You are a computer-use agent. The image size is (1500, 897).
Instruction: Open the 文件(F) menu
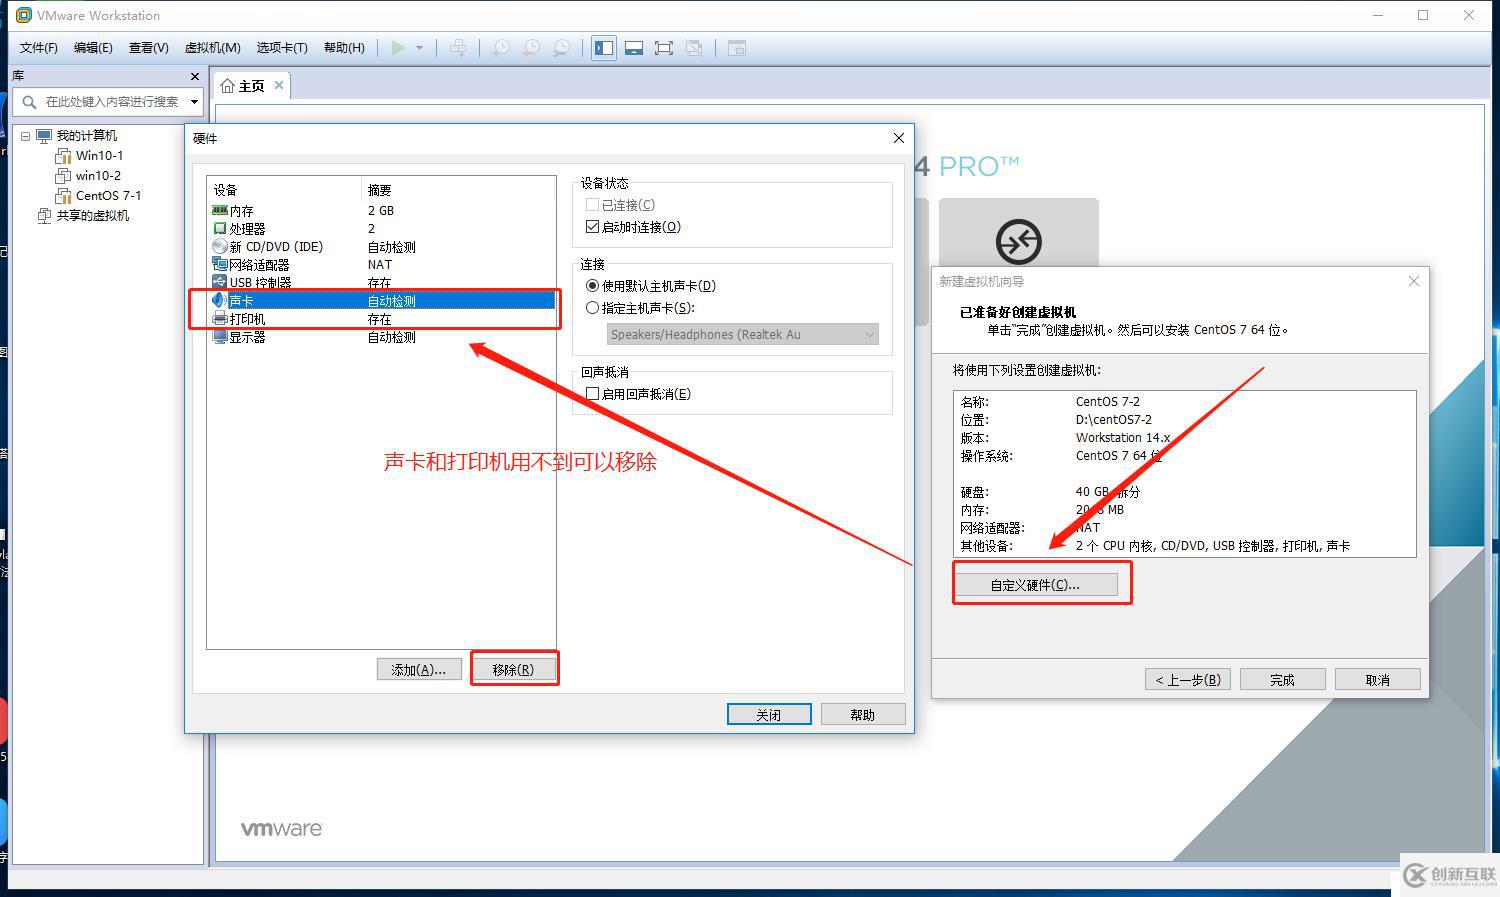[38, 48]
